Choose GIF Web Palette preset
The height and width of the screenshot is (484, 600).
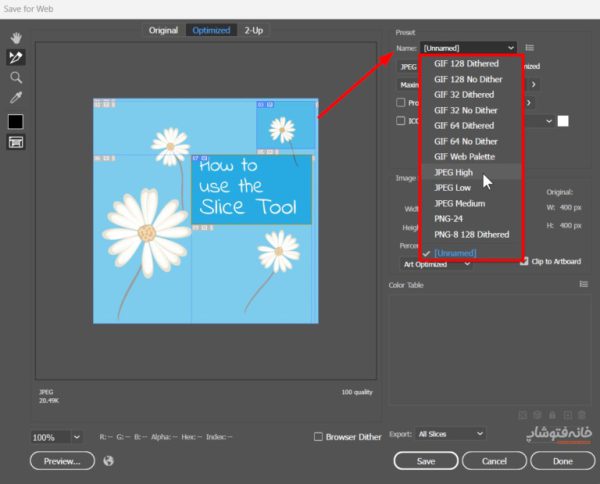point(464,156)
